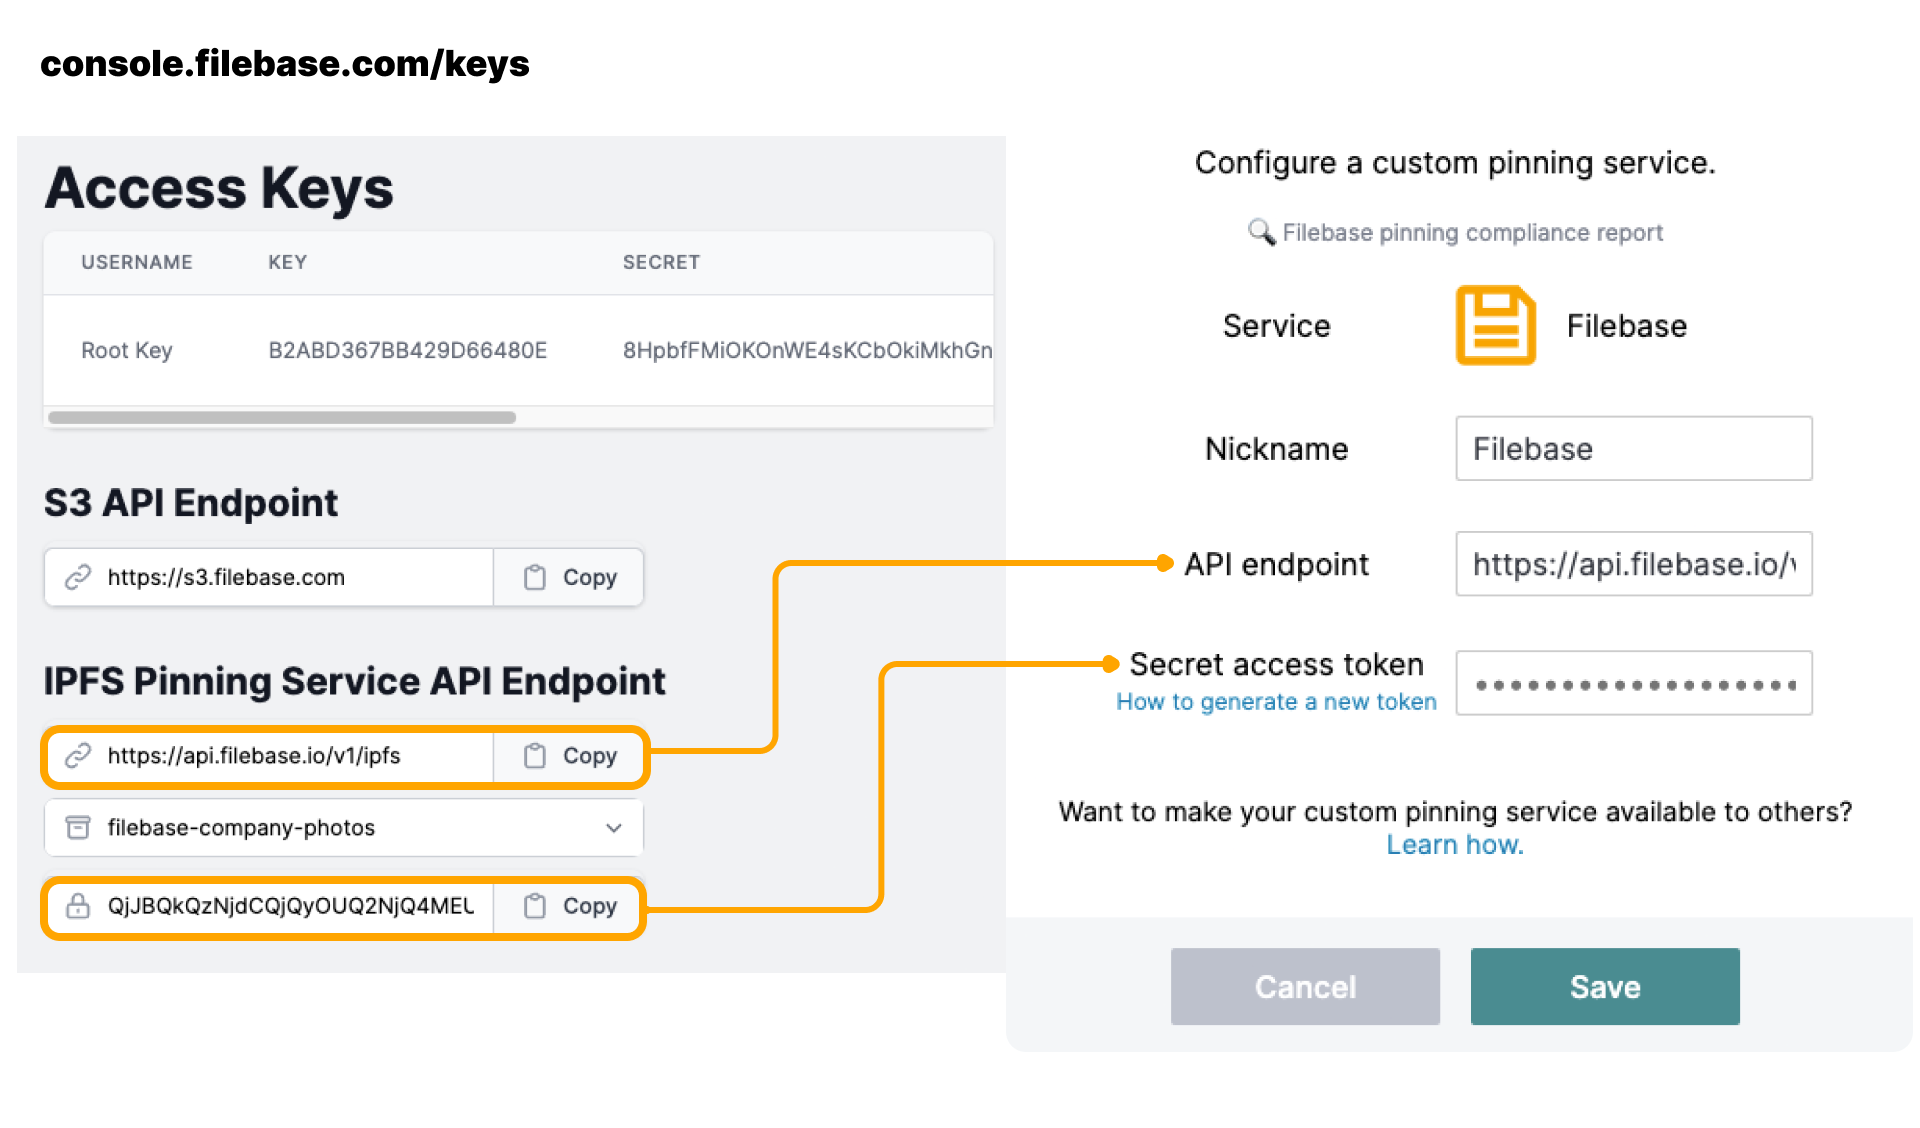Screen dimensions: 1920x1128
Task: Click the magnifier icon beside compliance report
Action: [1261, 232]
